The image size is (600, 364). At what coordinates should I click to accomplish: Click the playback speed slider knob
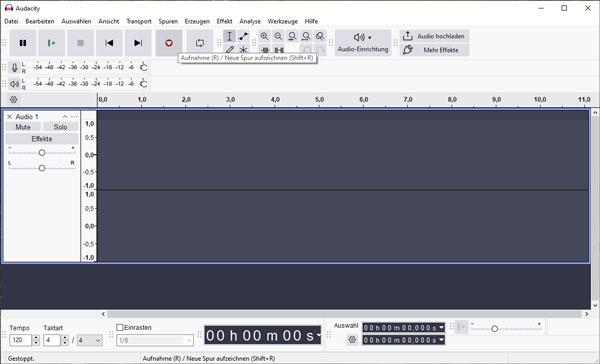coord(494,329)
